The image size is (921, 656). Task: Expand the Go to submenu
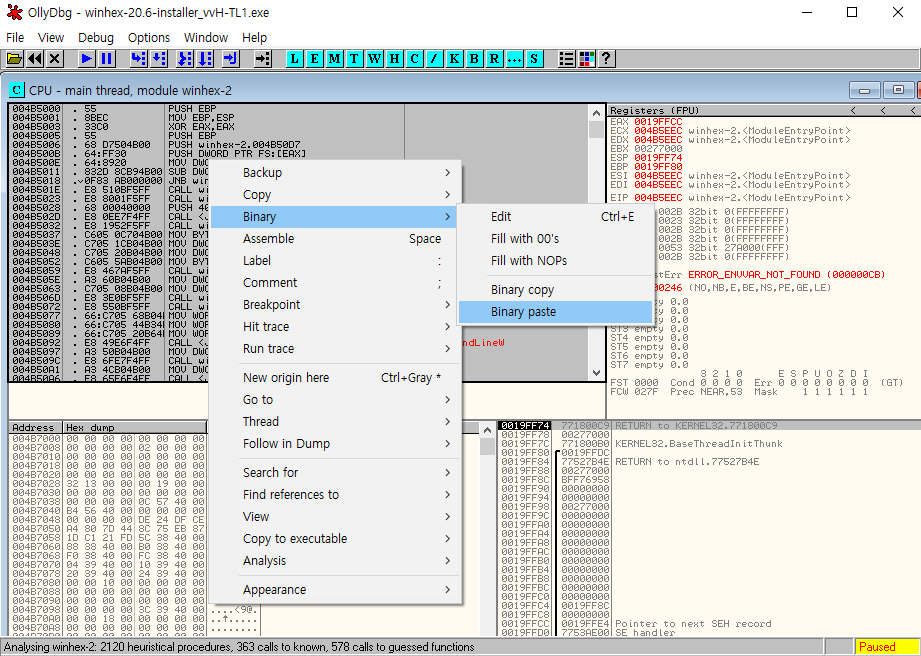335,399
